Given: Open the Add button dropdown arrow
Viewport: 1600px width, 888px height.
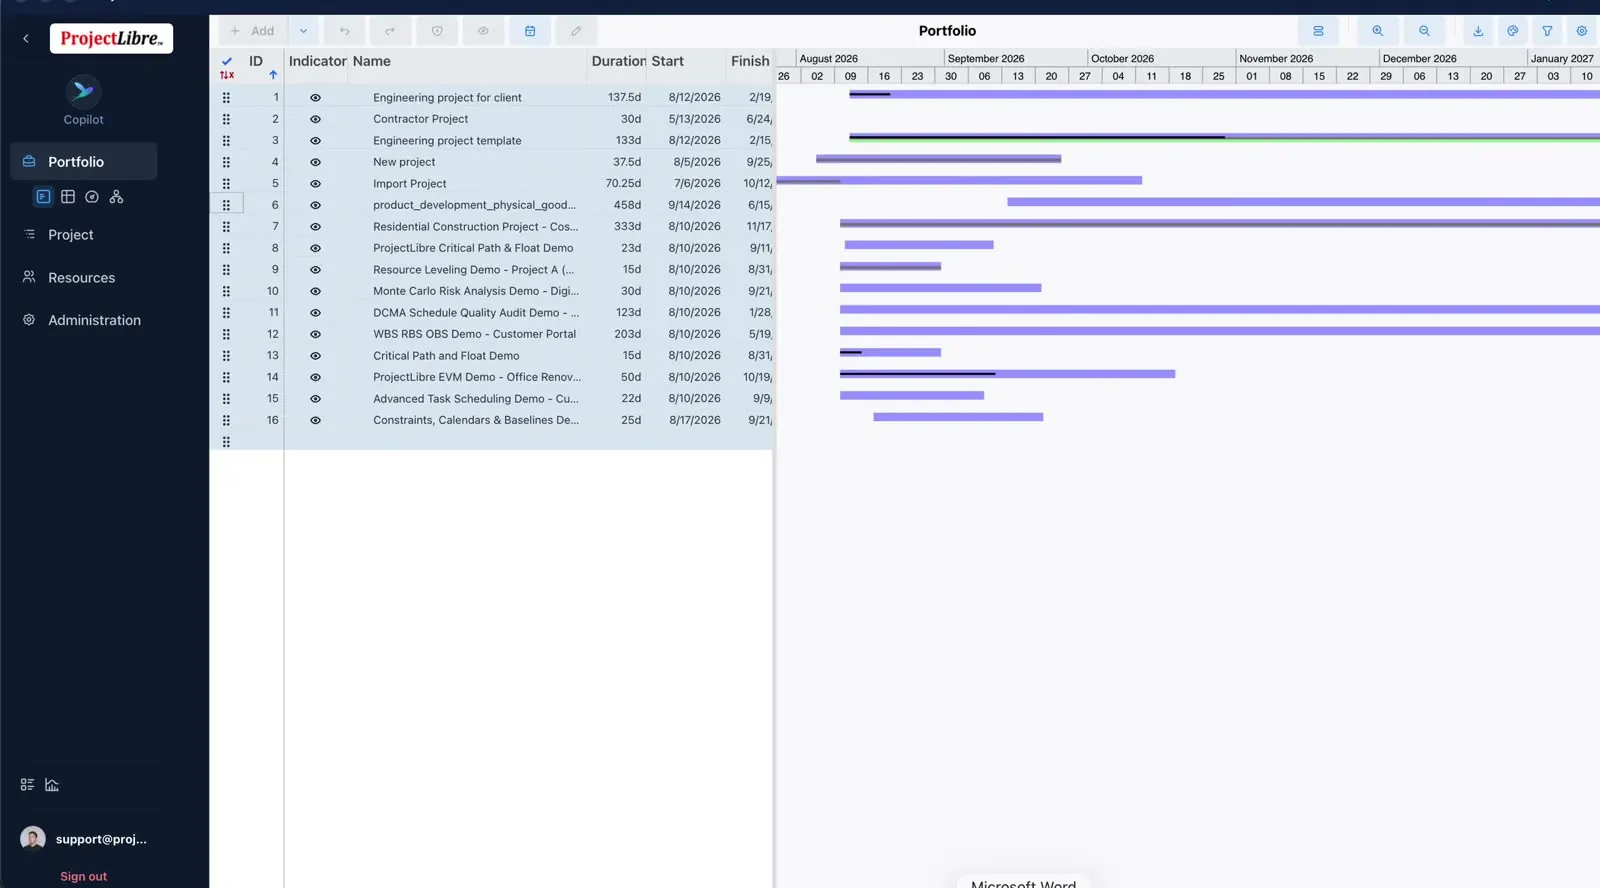Looking at the screenshot, I should tap(303, 31).
